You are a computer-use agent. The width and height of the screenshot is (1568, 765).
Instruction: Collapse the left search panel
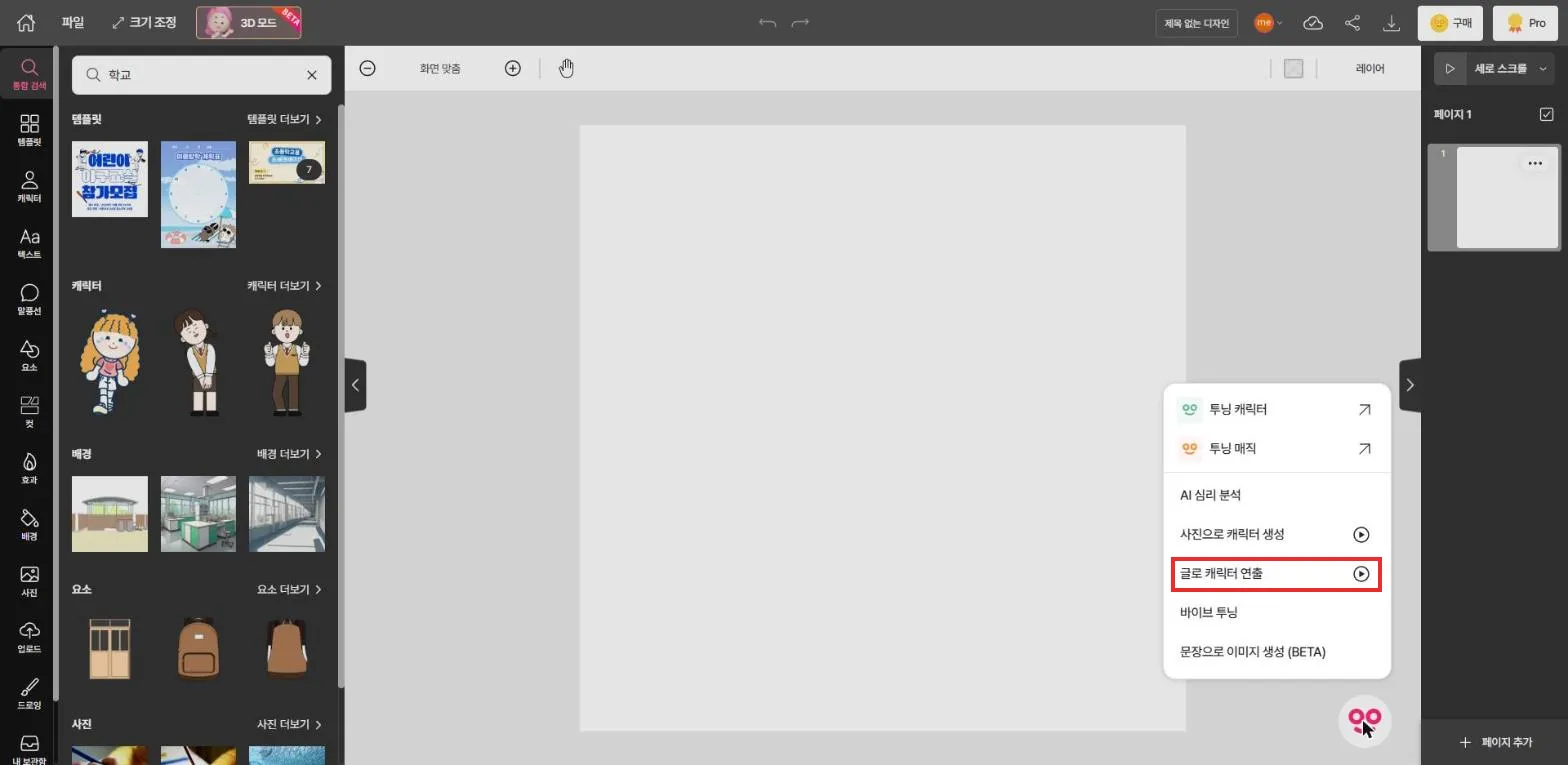click(355, 385)
